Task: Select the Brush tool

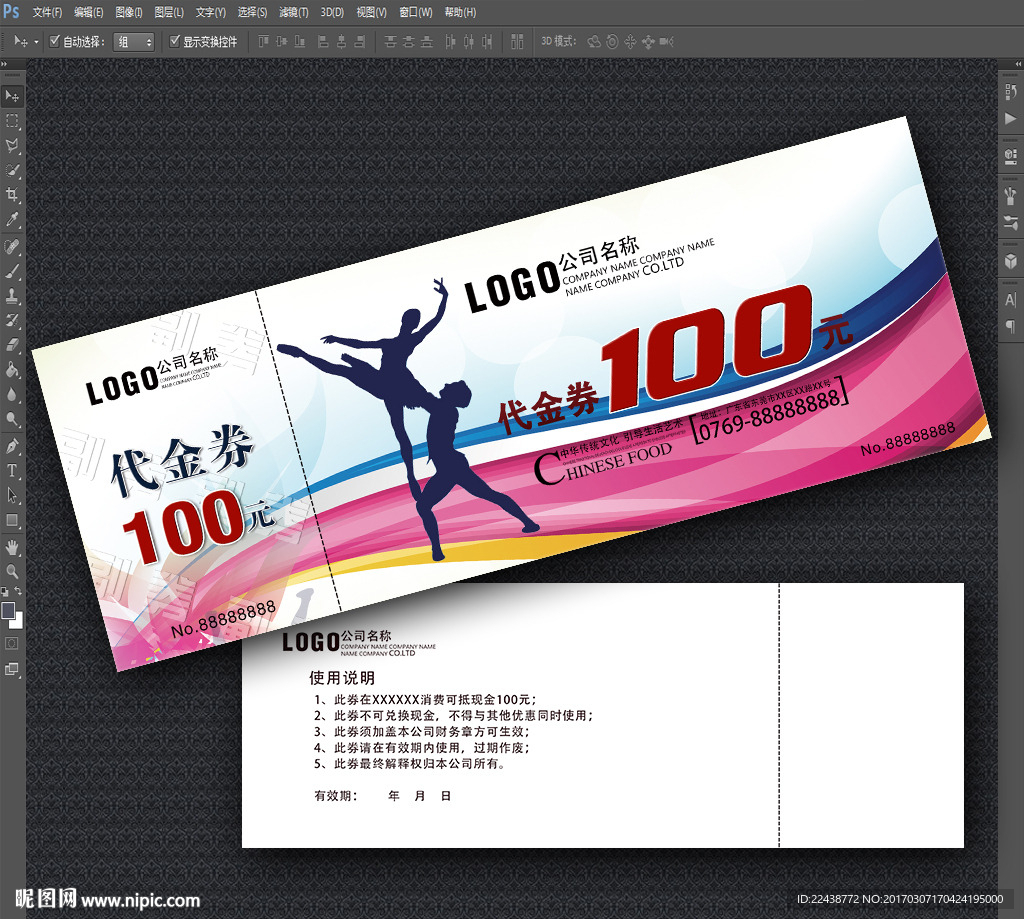Action: [12, 272]
